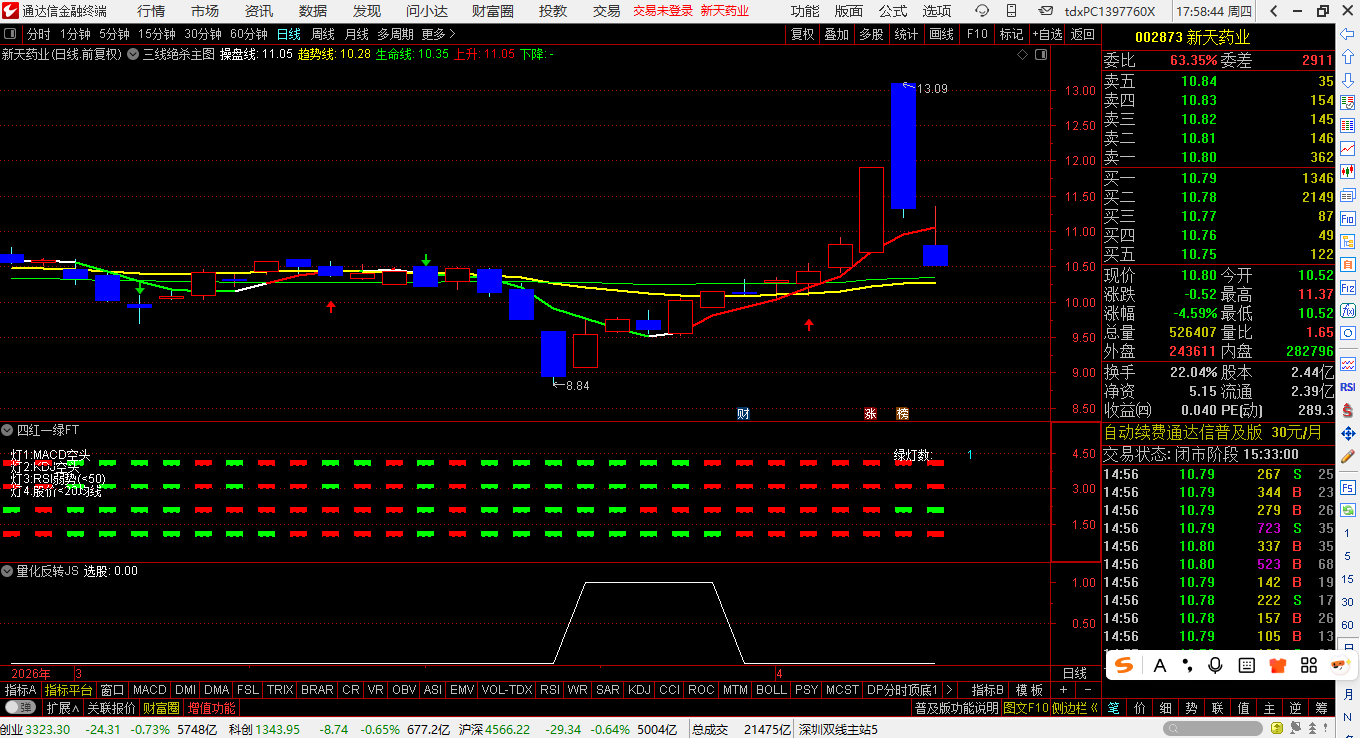Switch to the MACD indicator tab
Viewport: 1360px width, 738px height.
149,690
